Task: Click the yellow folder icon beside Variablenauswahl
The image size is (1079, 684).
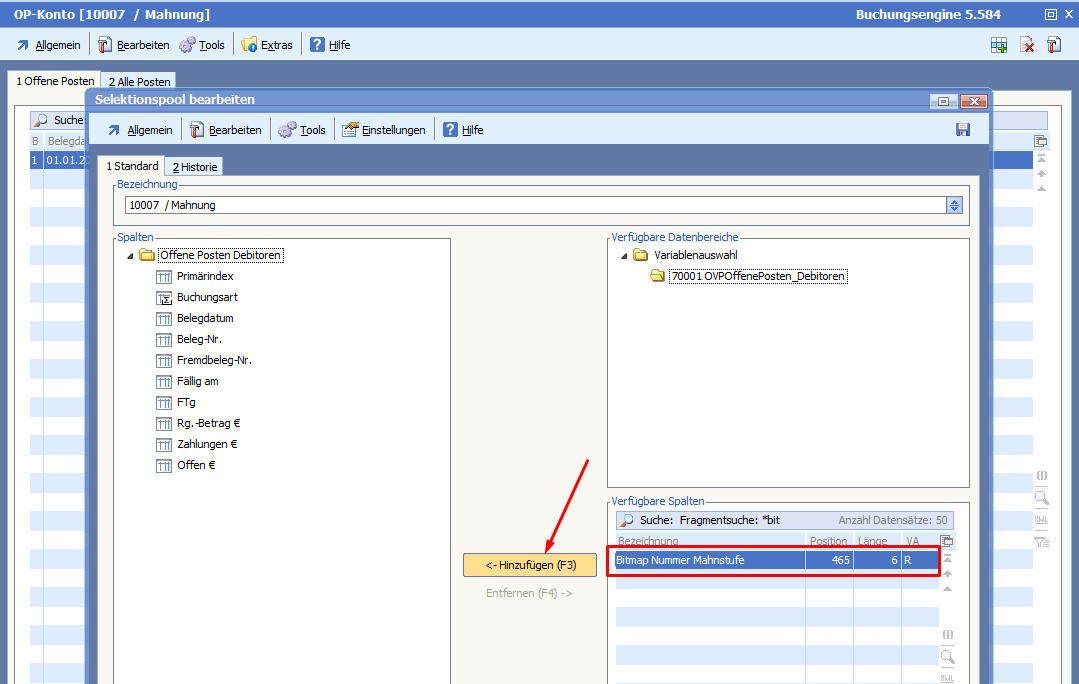Action: (x=641, y=256)
